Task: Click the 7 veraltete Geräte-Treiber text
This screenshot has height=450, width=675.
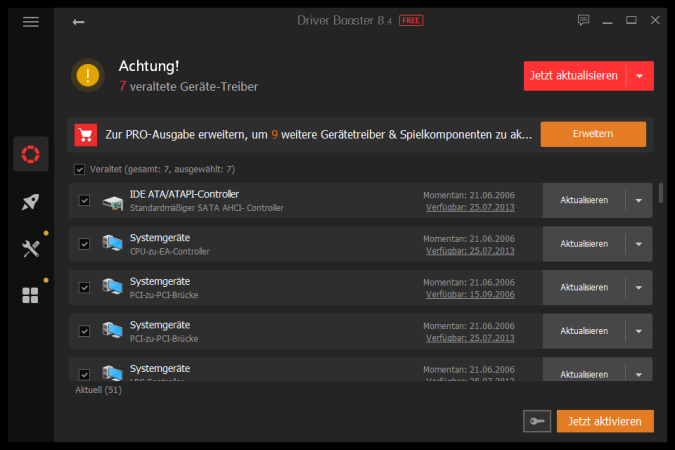Action: coord(189,87)
